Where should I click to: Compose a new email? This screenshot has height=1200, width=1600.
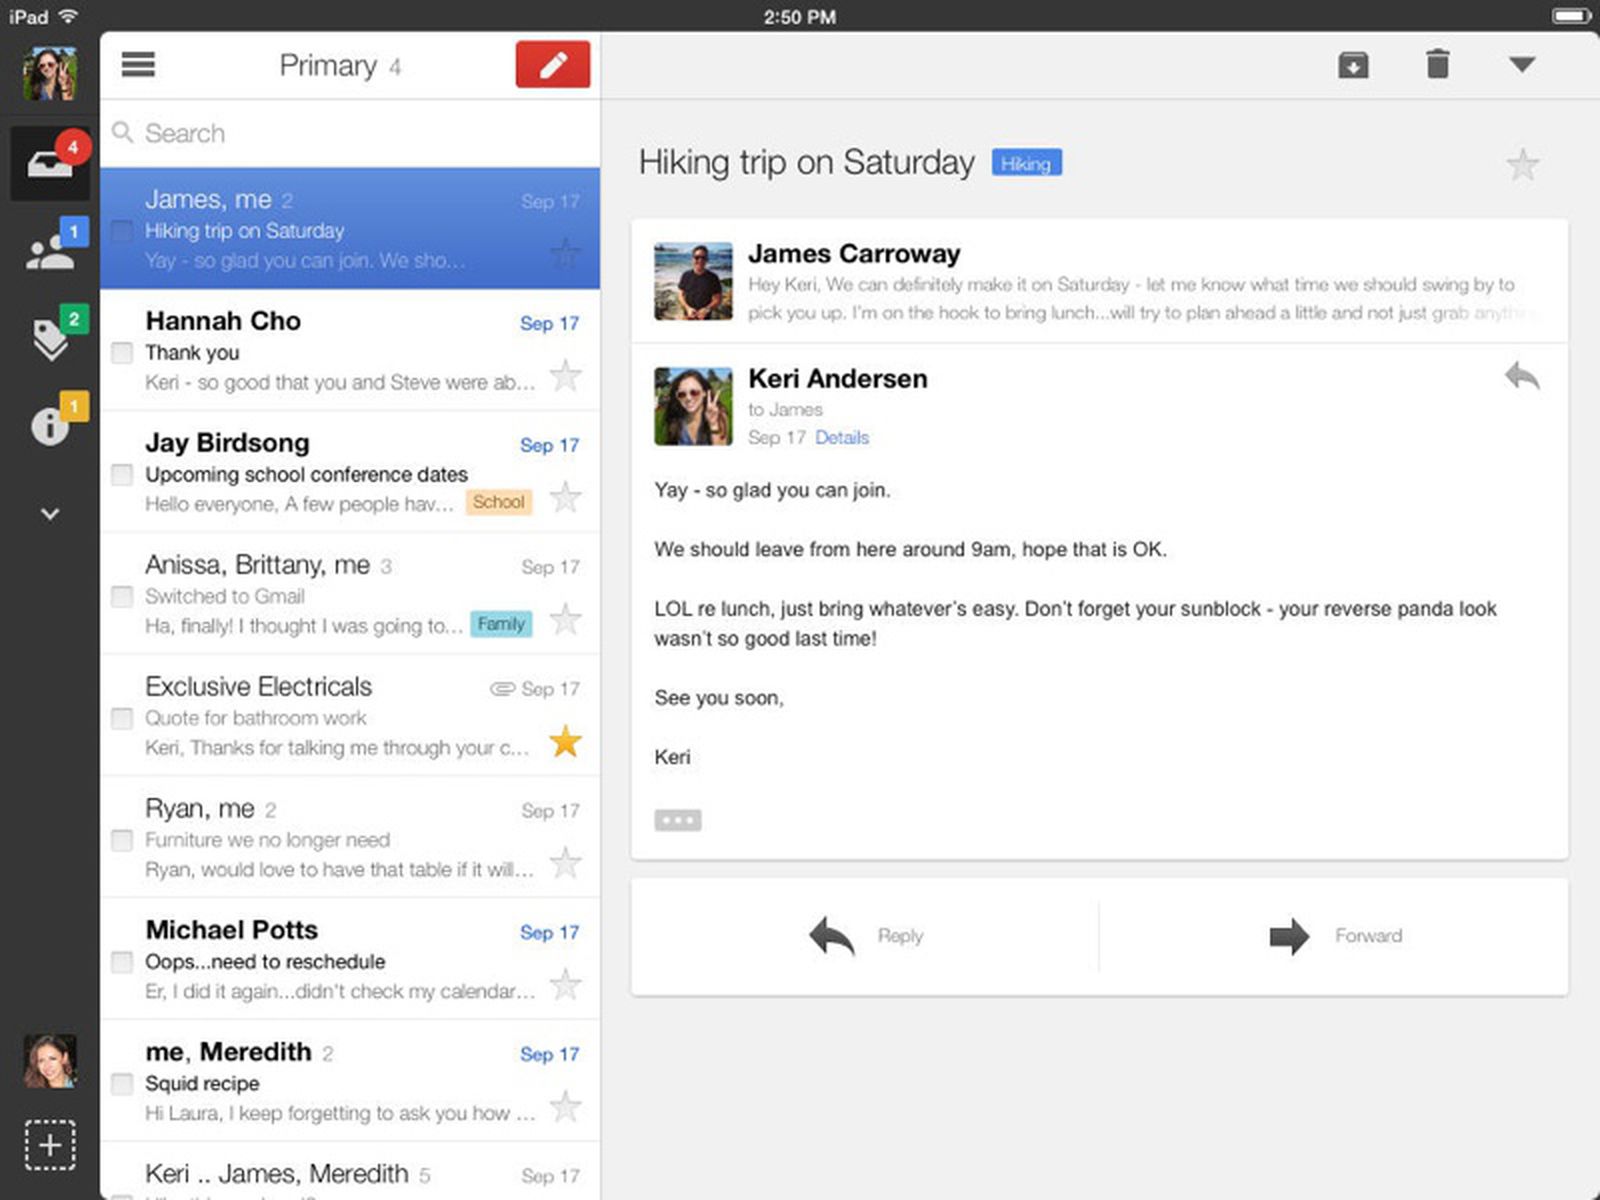click(x=552, y=63)
